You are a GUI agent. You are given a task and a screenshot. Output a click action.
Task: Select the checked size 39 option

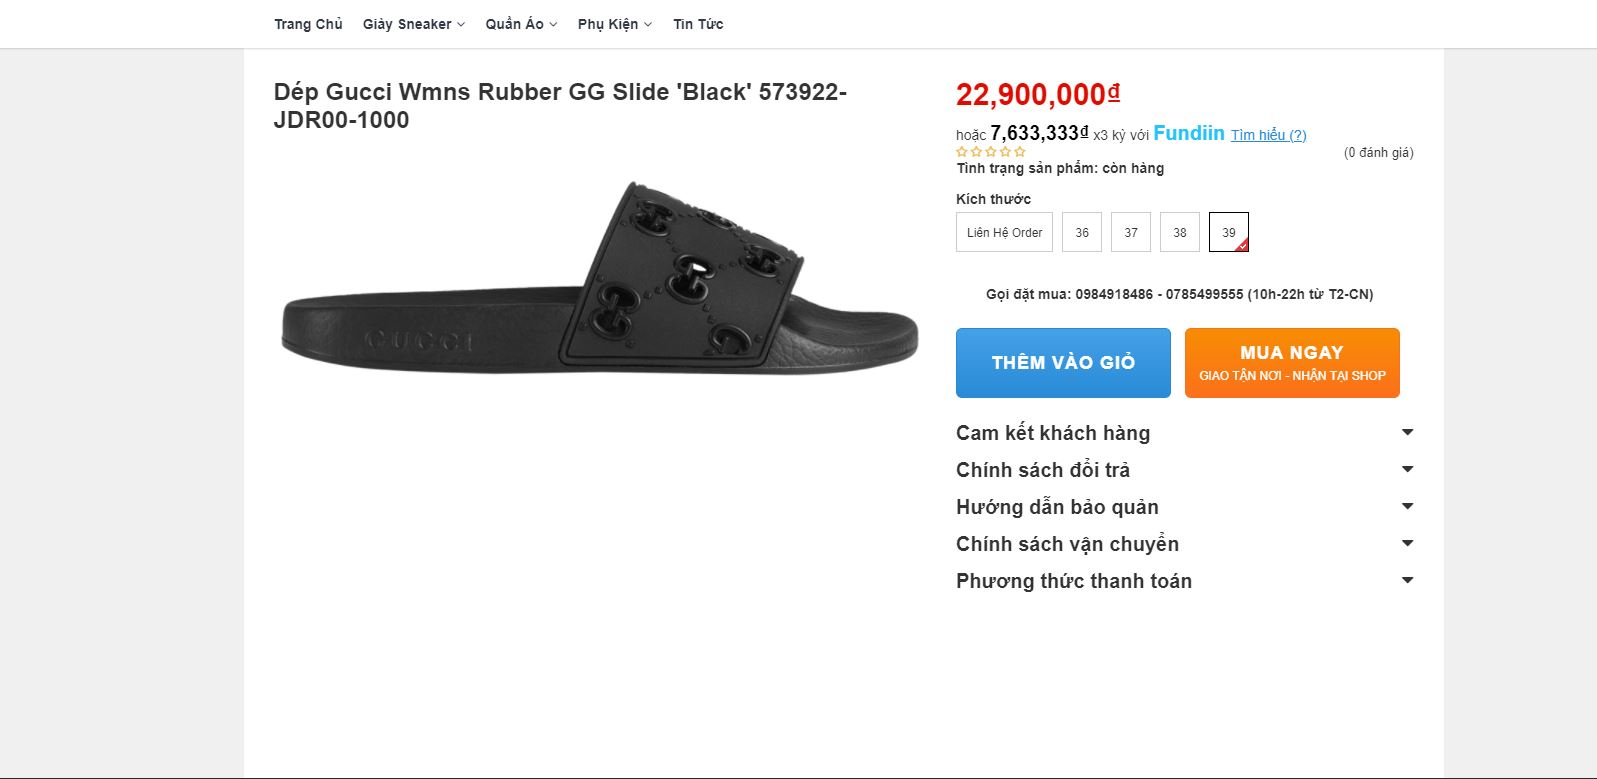tap(1228, 232)
